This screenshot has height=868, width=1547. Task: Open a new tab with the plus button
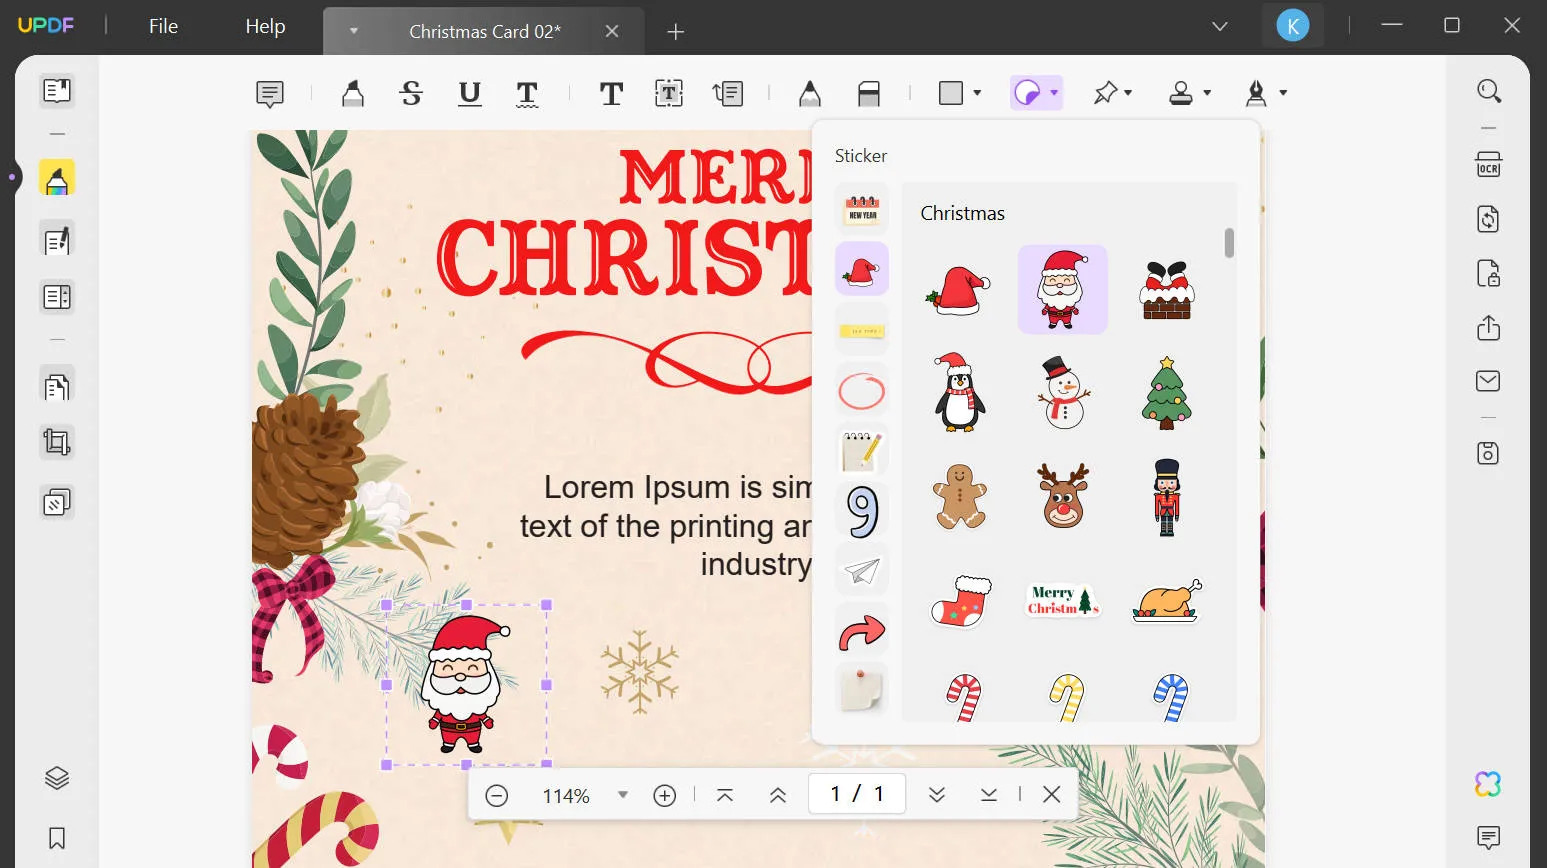click(x=675, y=31)
